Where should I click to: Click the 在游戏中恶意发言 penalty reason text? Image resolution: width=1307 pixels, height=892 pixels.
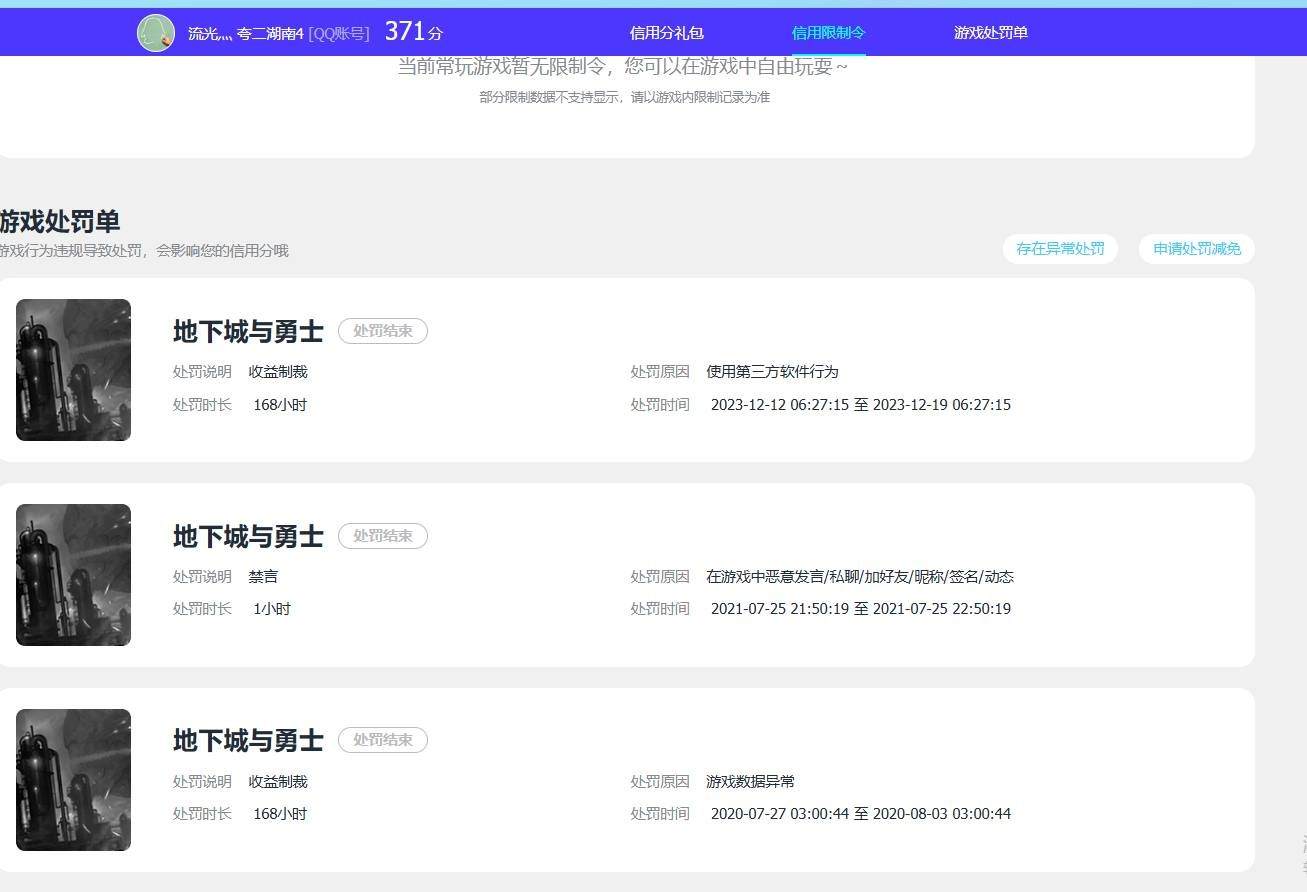click(860, 577)
